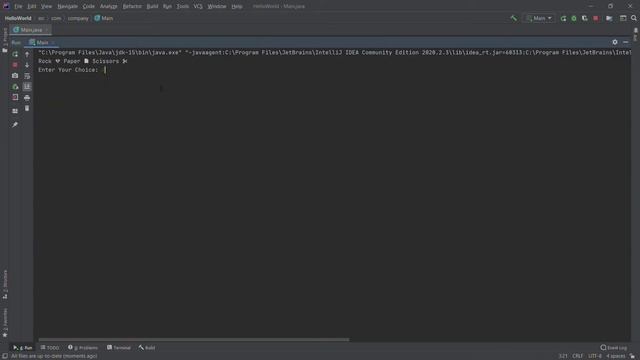Open the Analyze menu

tap(109, 7)
